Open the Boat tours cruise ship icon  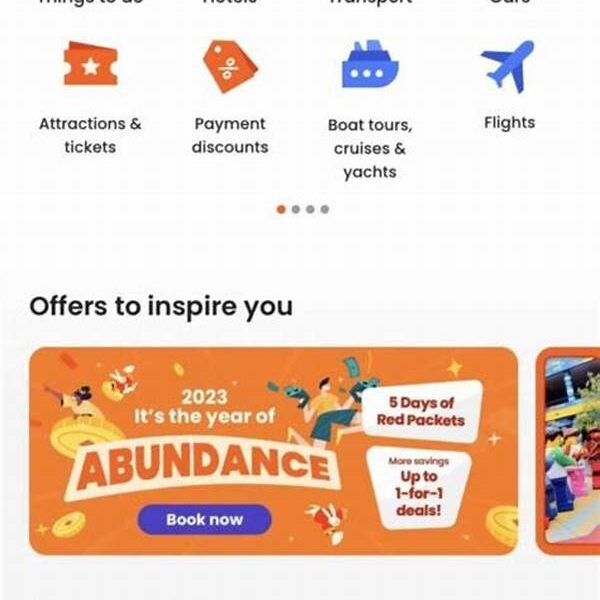pos(370,64)
